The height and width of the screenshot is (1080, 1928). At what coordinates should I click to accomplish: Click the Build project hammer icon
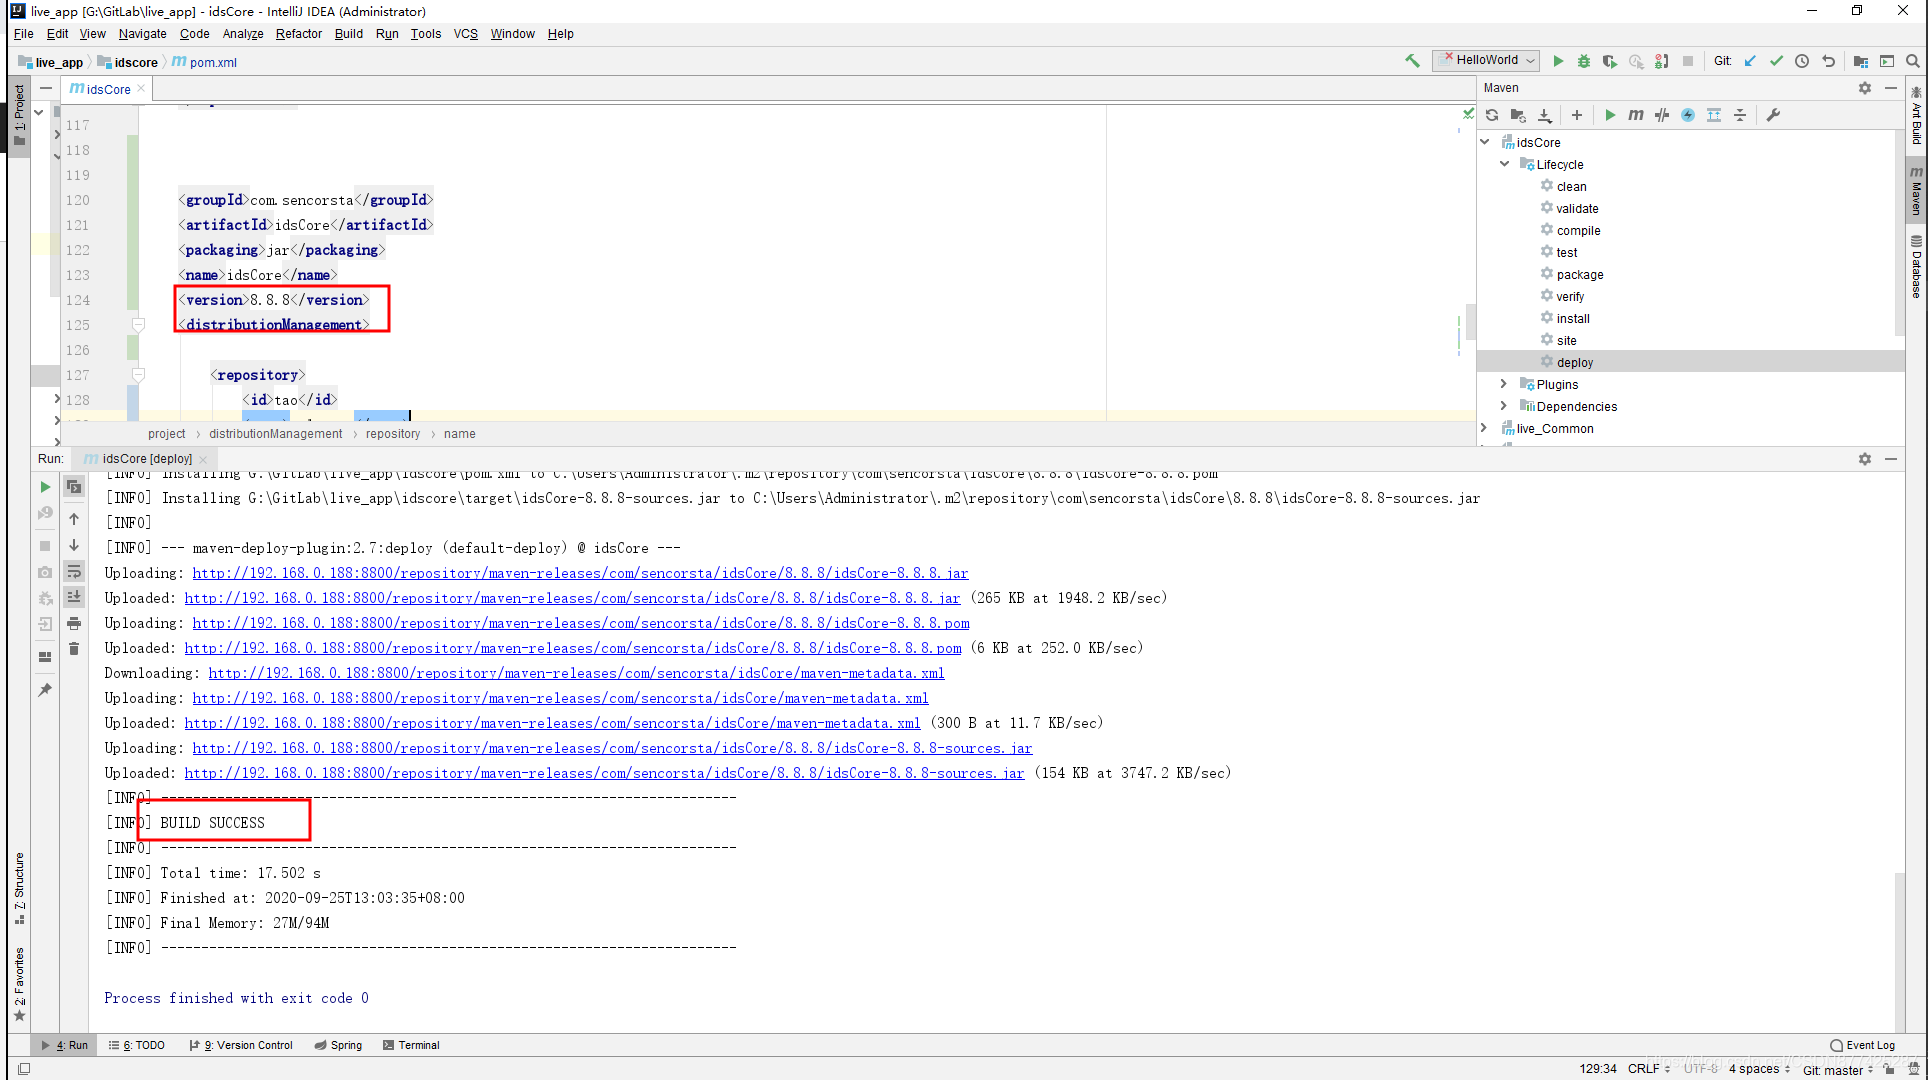[x=1412, y=61]
